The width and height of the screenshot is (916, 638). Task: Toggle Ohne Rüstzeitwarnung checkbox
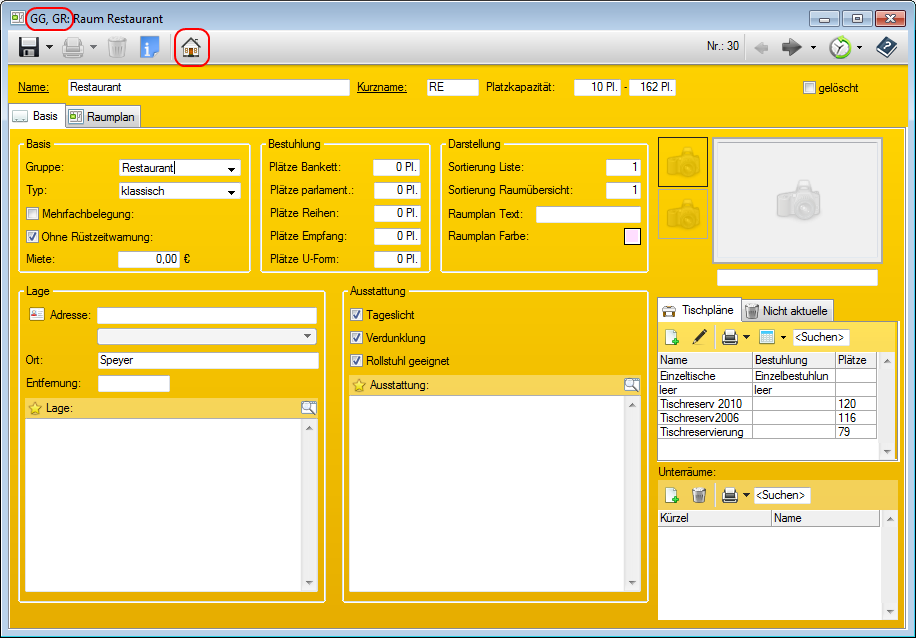click(33, 237)
